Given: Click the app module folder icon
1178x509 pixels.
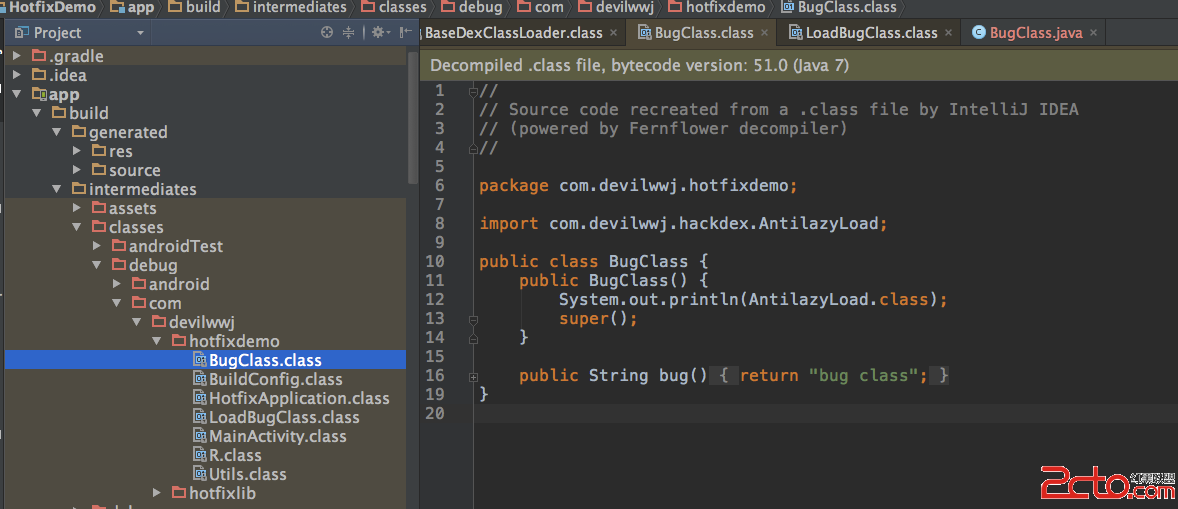Looking at the screenshot, I should 39,95.
